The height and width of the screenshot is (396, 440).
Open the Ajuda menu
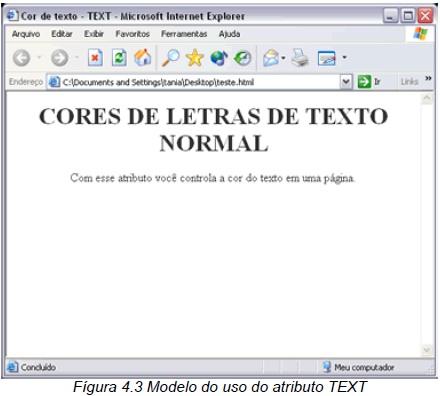pyautogui.click(x=229, y=34)
